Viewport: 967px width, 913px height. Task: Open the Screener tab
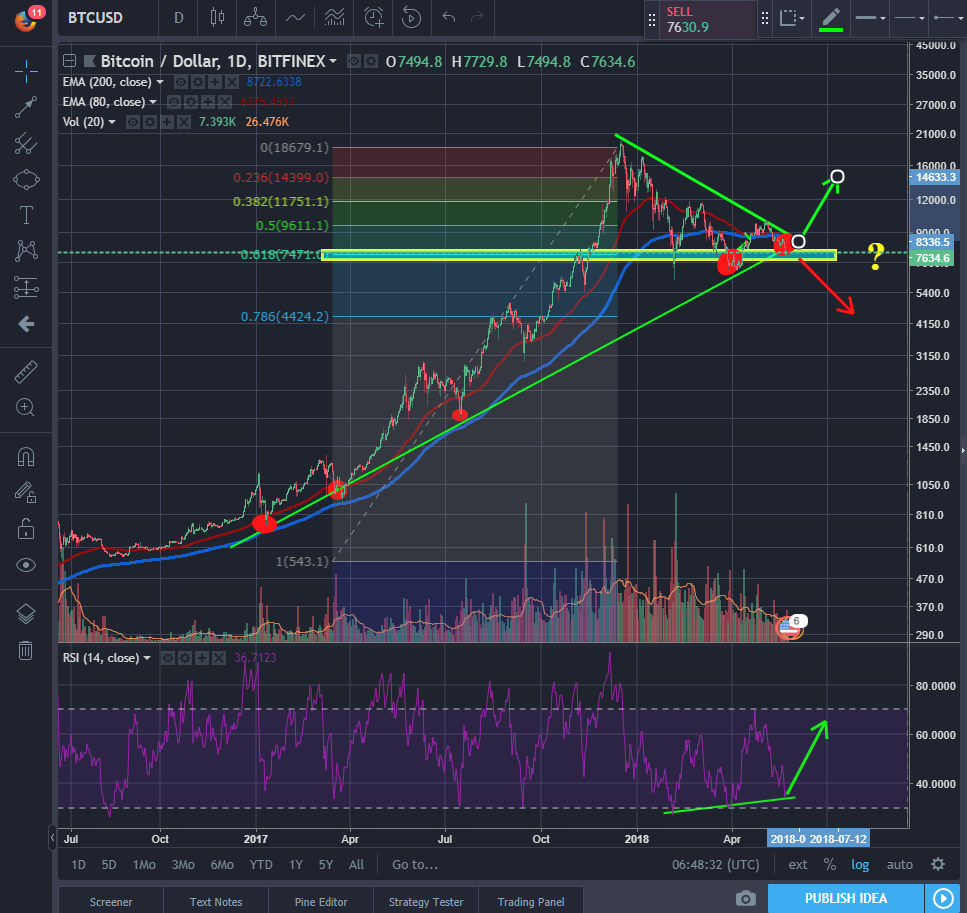[x=111, y=901]
